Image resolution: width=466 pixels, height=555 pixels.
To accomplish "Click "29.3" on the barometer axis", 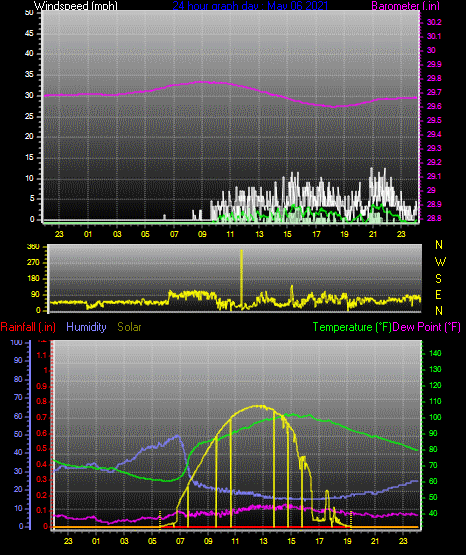I will (434, 148).
